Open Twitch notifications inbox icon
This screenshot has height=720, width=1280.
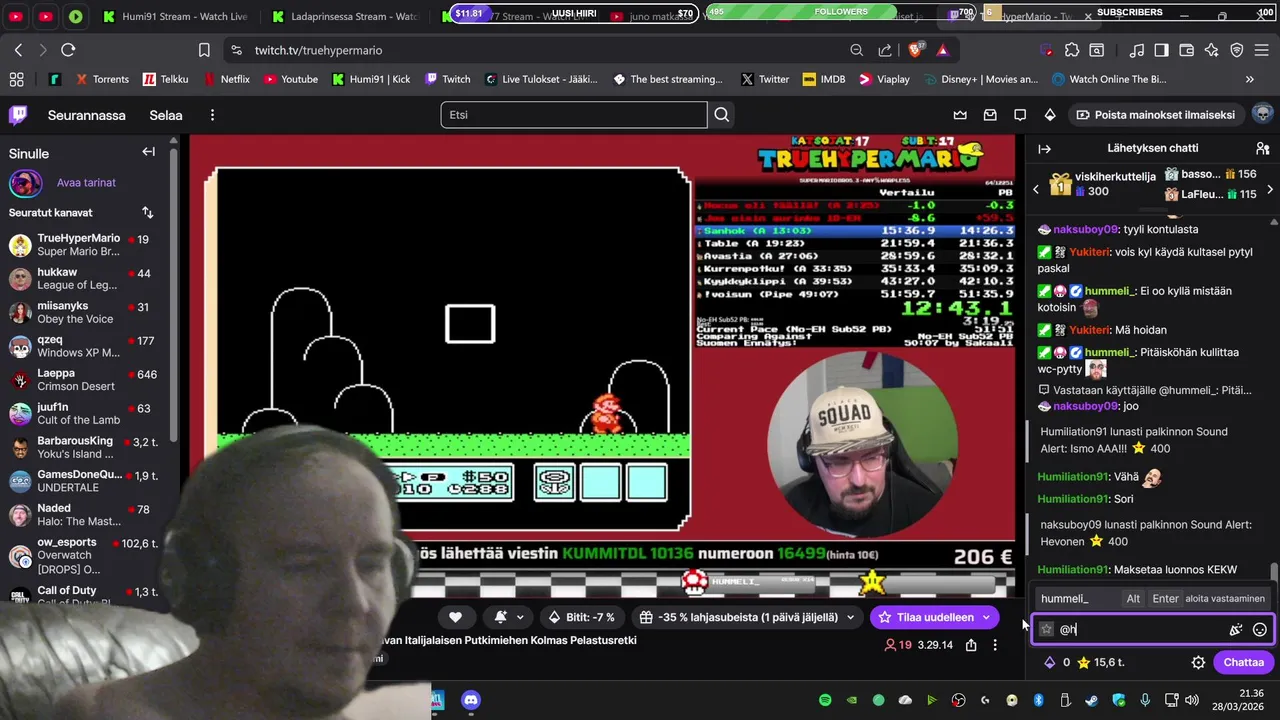tap(990, 115)
